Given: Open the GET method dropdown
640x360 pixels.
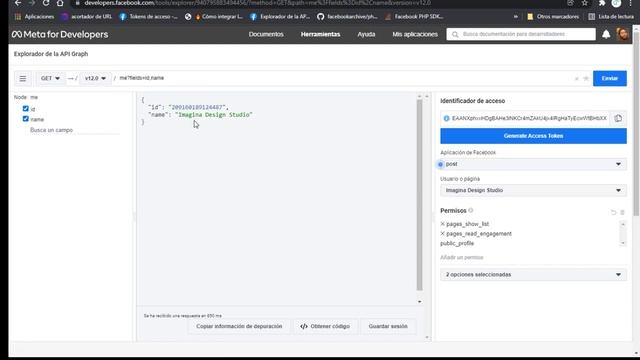Looking at the screenshot, I should 51,78.
